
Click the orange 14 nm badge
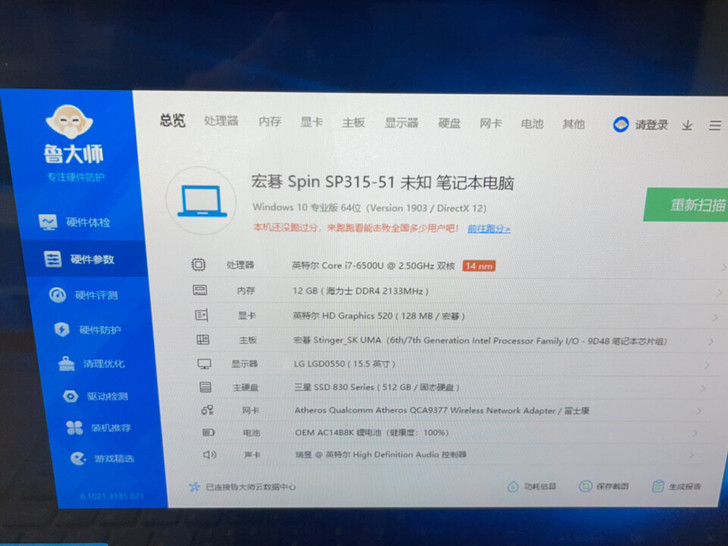coord(479,266)
